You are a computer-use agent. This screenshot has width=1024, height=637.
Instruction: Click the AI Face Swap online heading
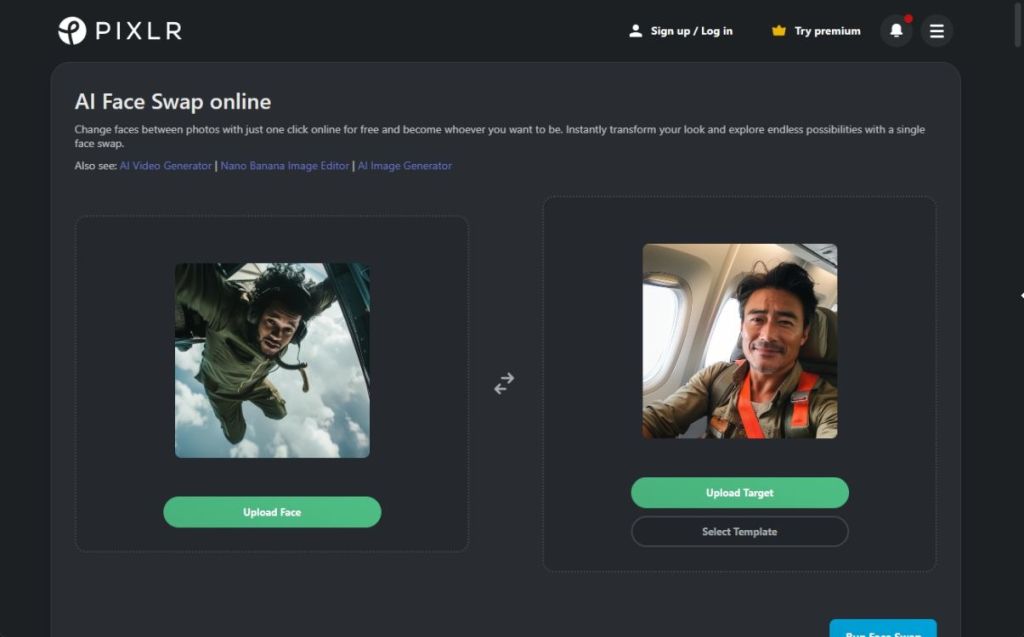pyautogui.click(x=173, y=102)
